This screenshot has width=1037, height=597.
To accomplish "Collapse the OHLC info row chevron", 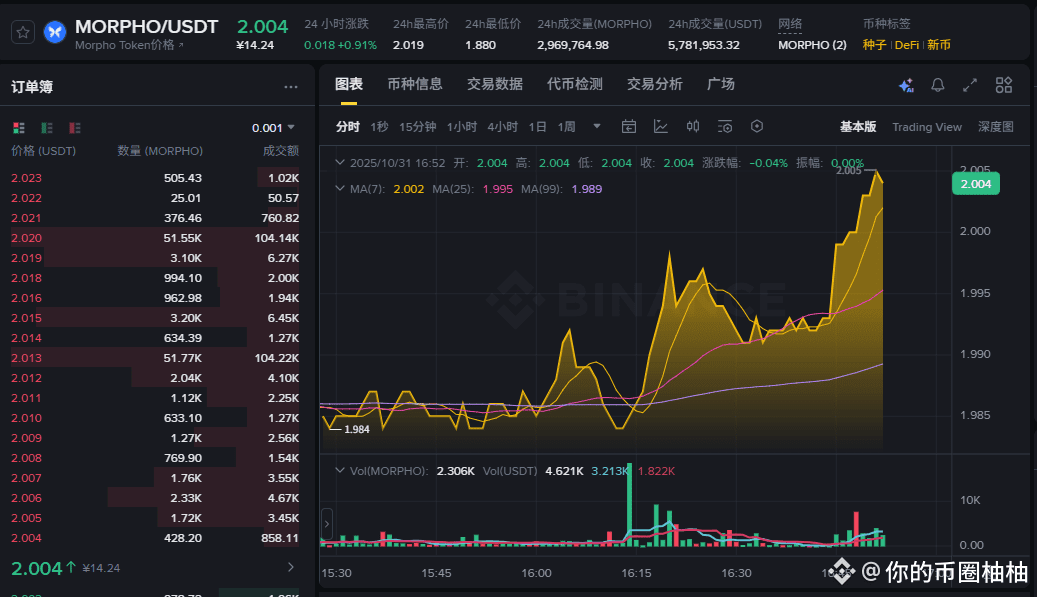I will (340, 163).
